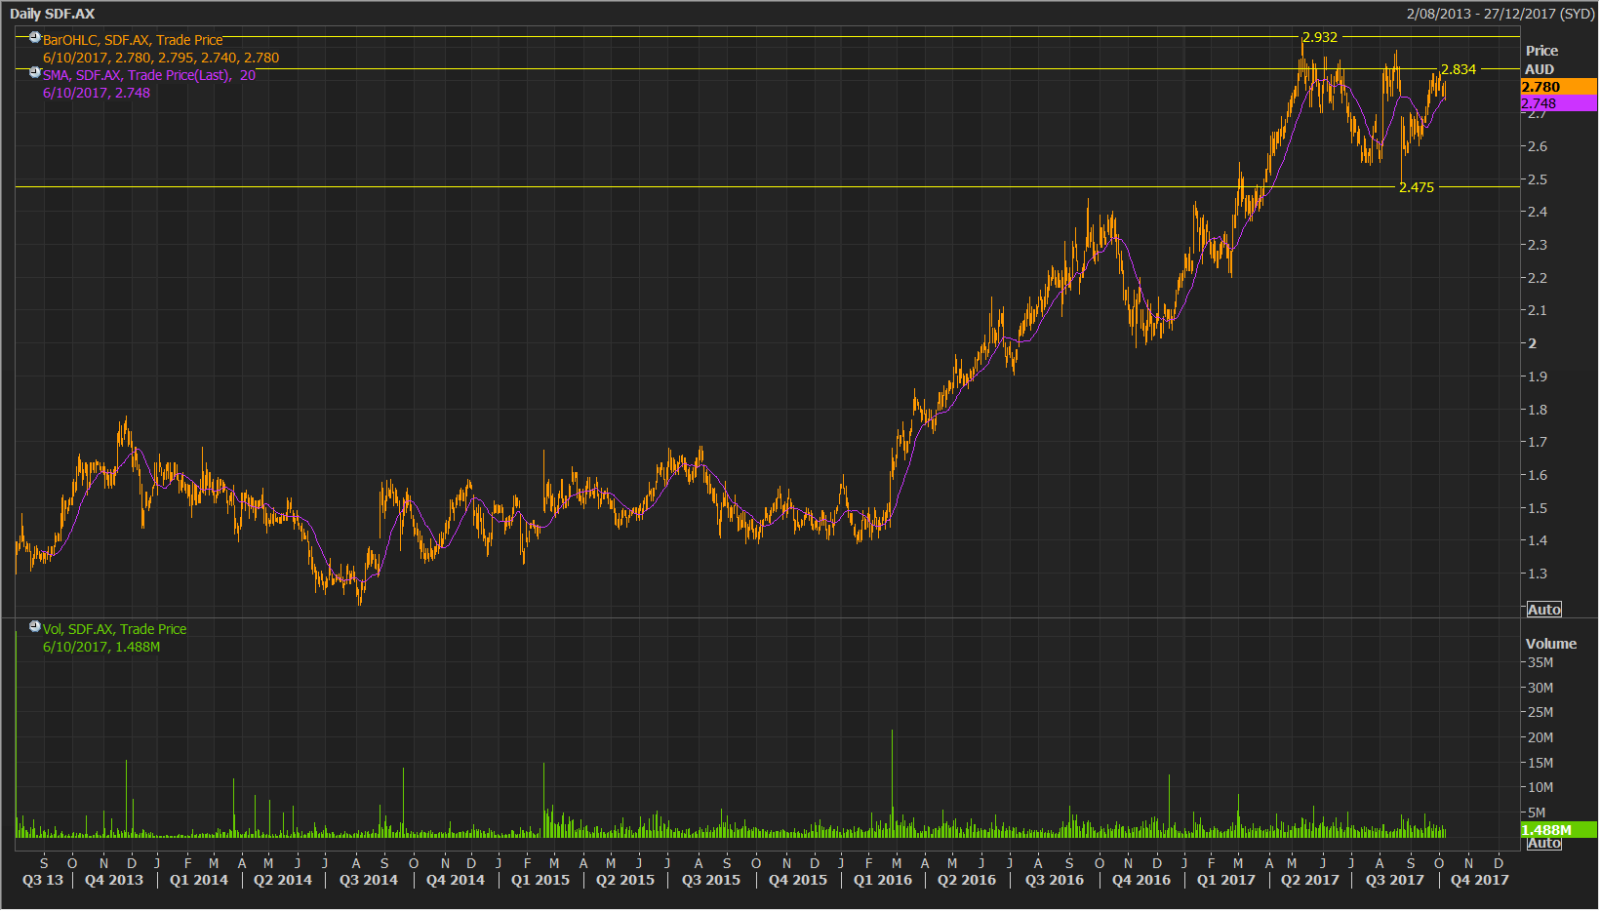The image size is (1600, 911).
Task: Click the Q1 2016 label on the time axis
Action: (x=883, y=881)
